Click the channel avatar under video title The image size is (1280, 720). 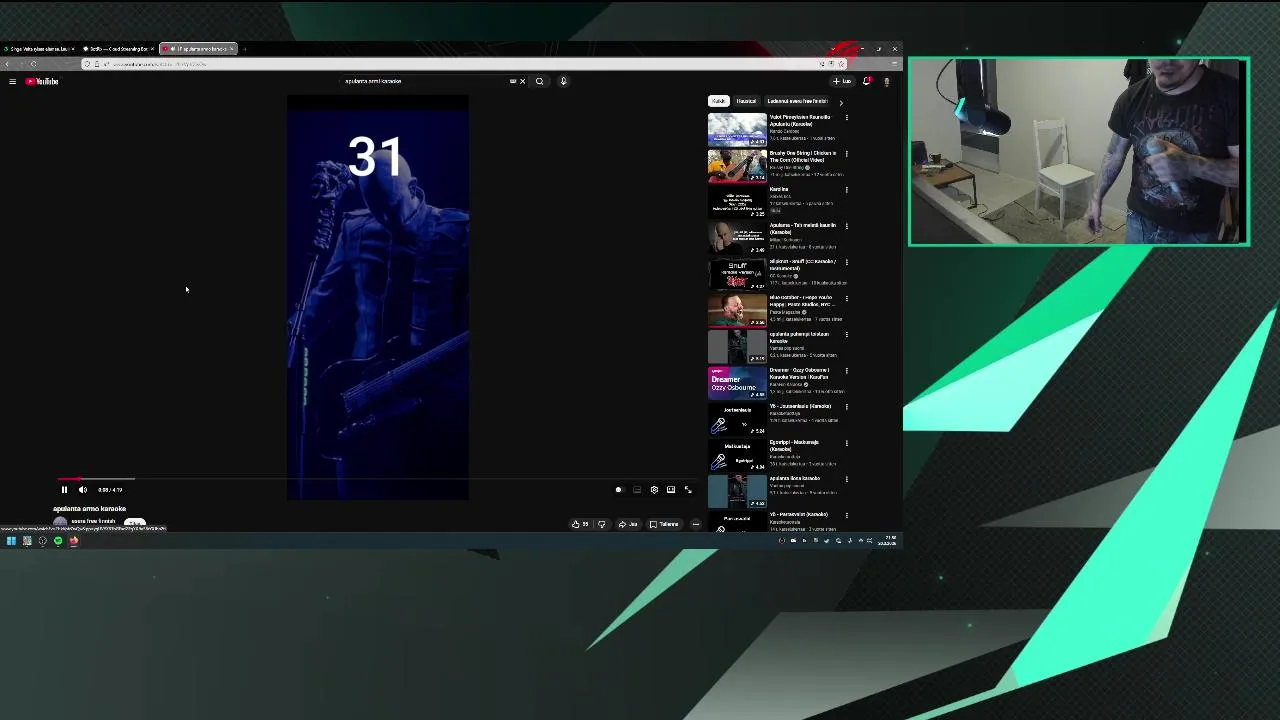(61, 522)
